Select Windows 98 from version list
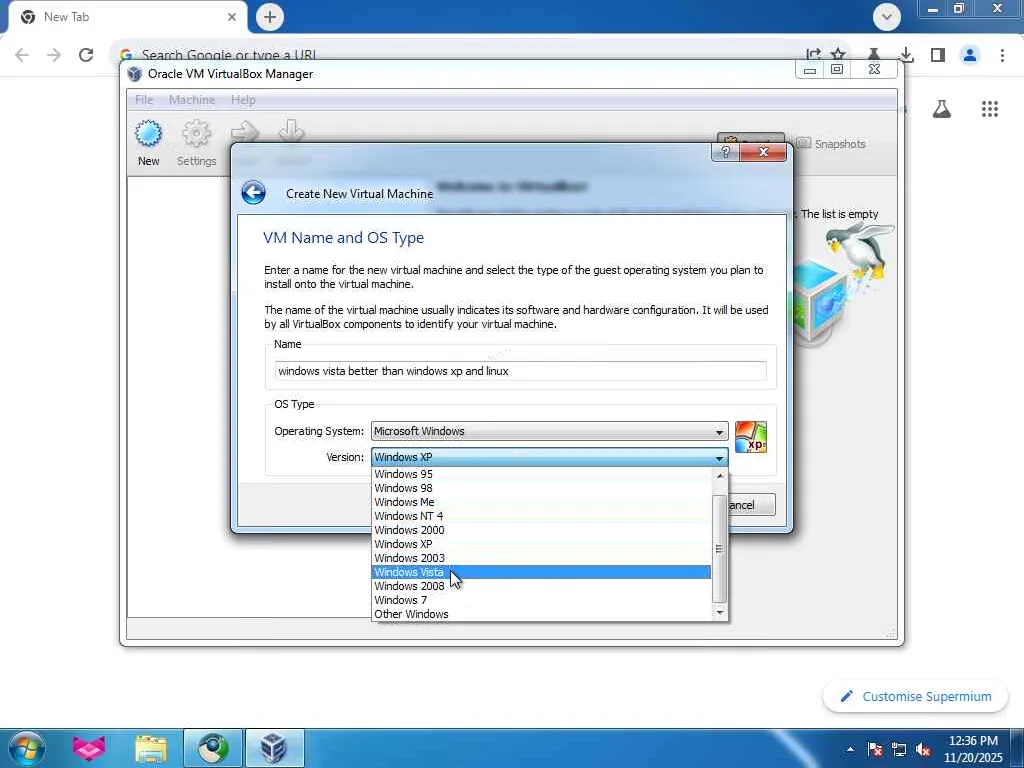Image resolution: width=1024 pixels, height=768 pixels. click(x=541, y=488)
